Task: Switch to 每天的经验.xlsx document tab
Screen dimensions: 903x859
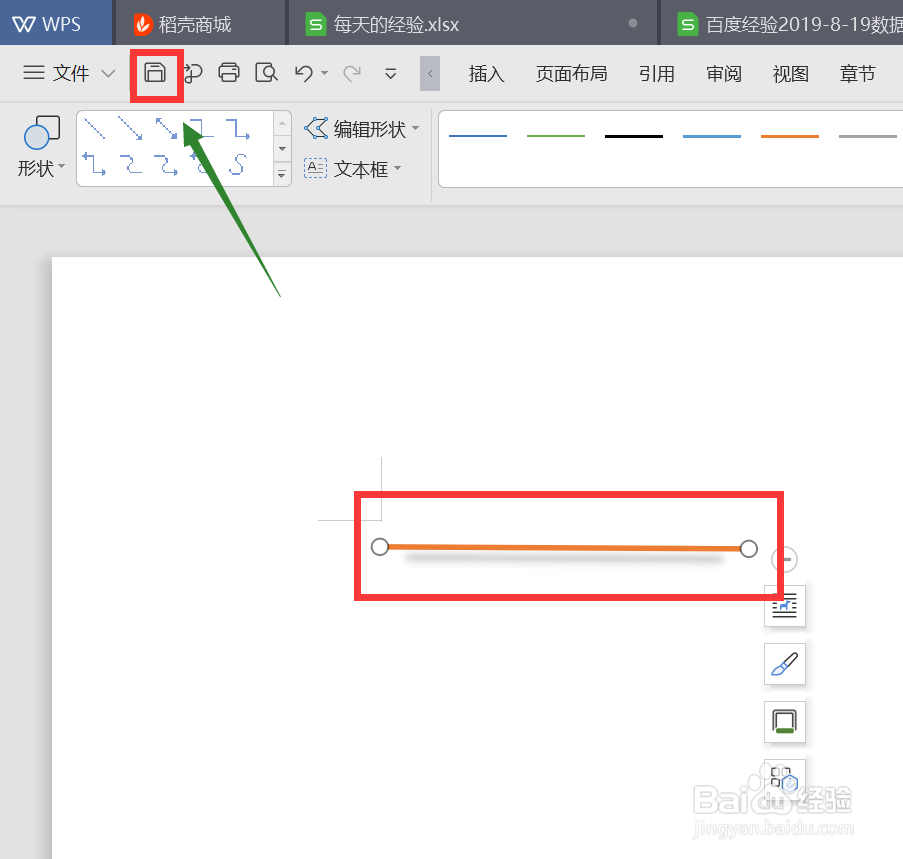Action: [472, 24]
